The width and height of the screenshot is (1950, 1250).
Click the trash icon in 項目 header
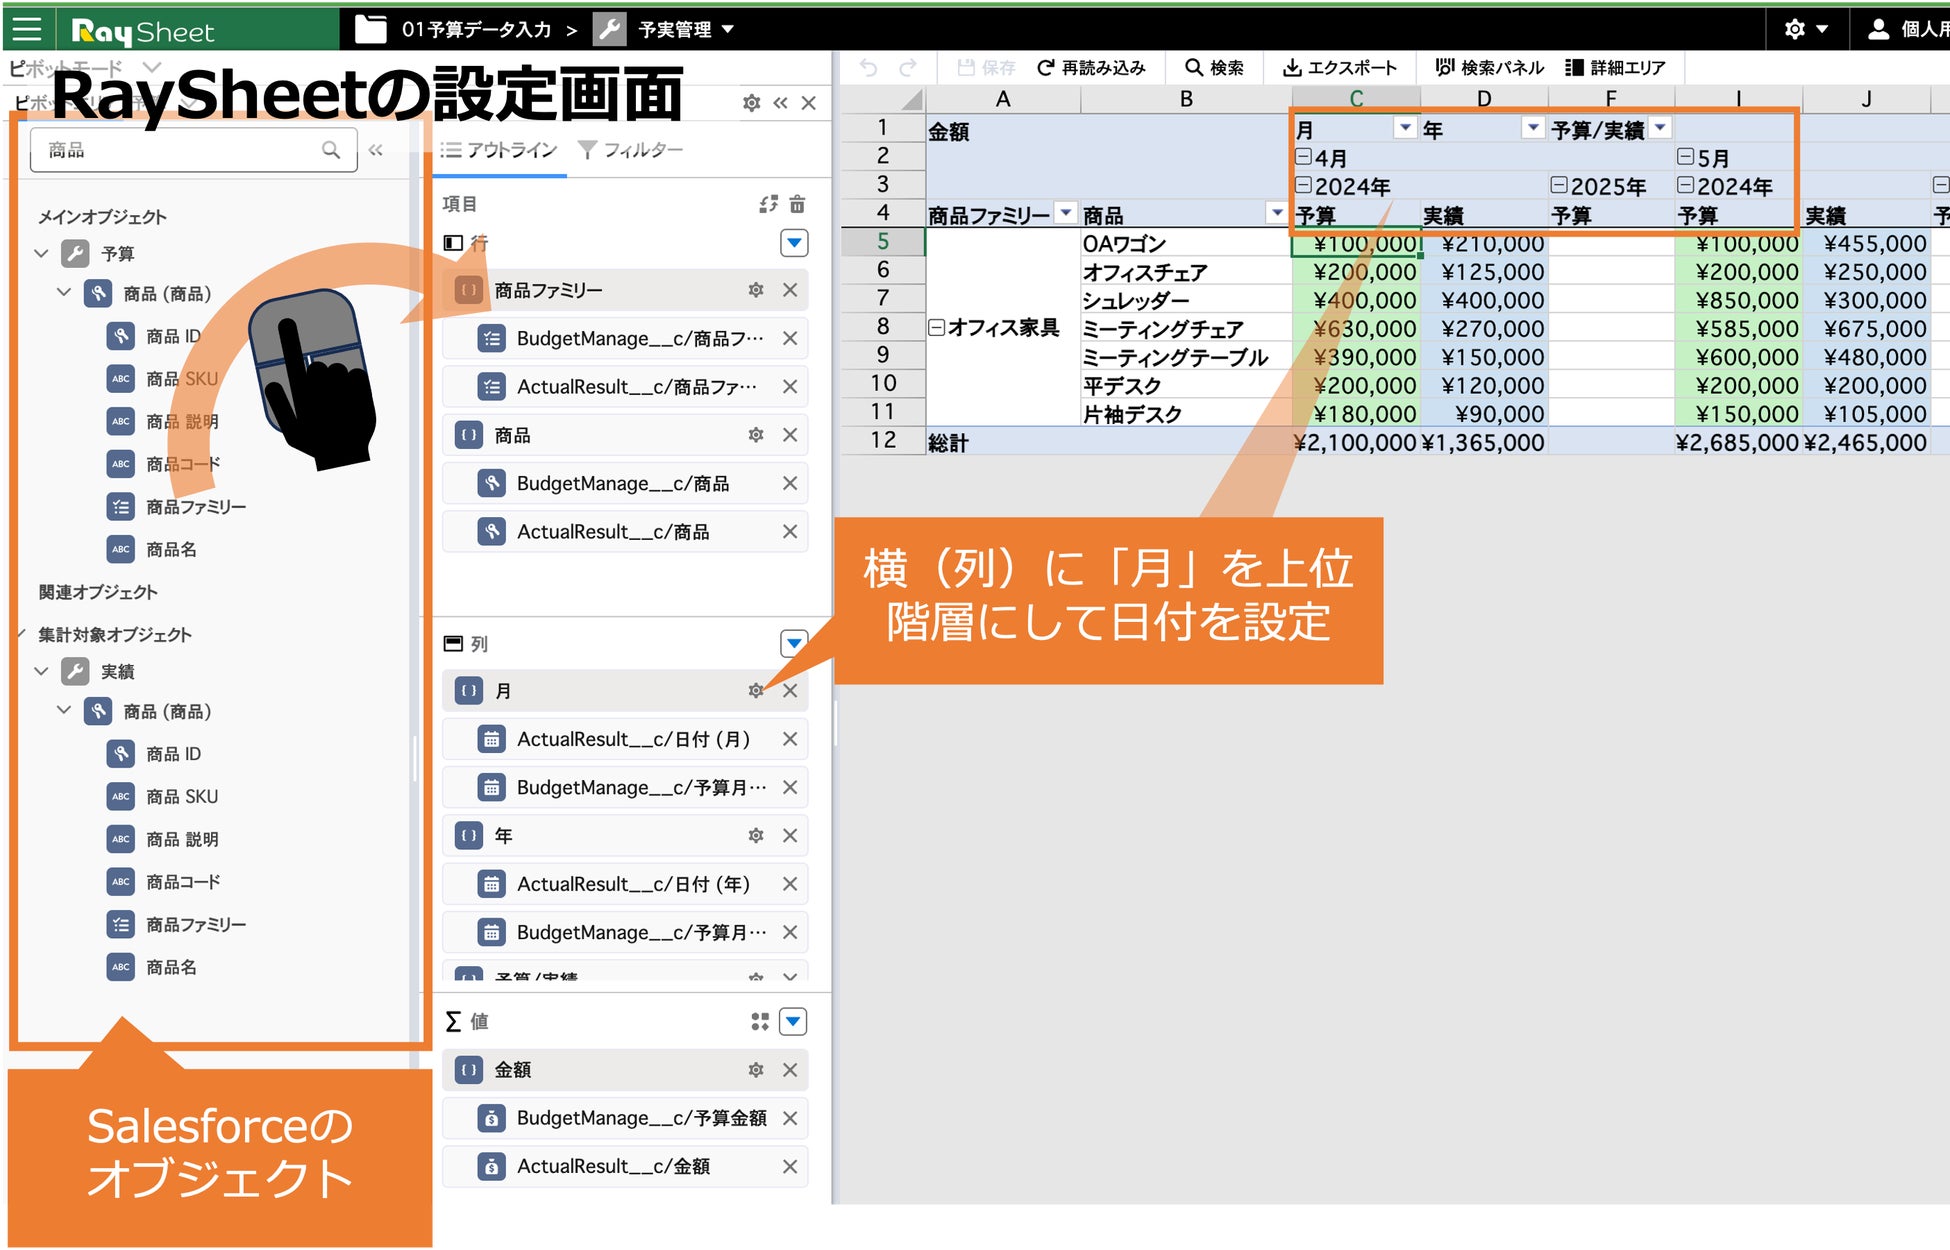797,204
